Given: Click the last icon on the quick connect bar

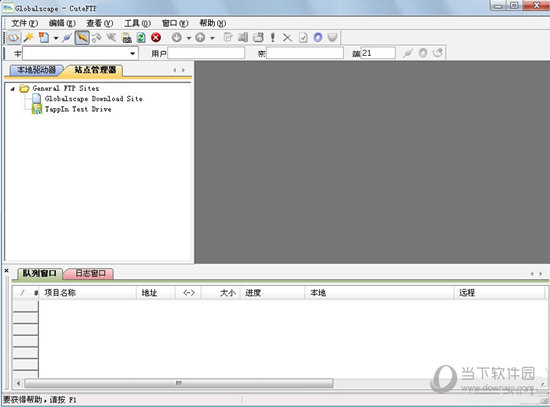Looking at the screenshot, I should (x=438, y=53).
